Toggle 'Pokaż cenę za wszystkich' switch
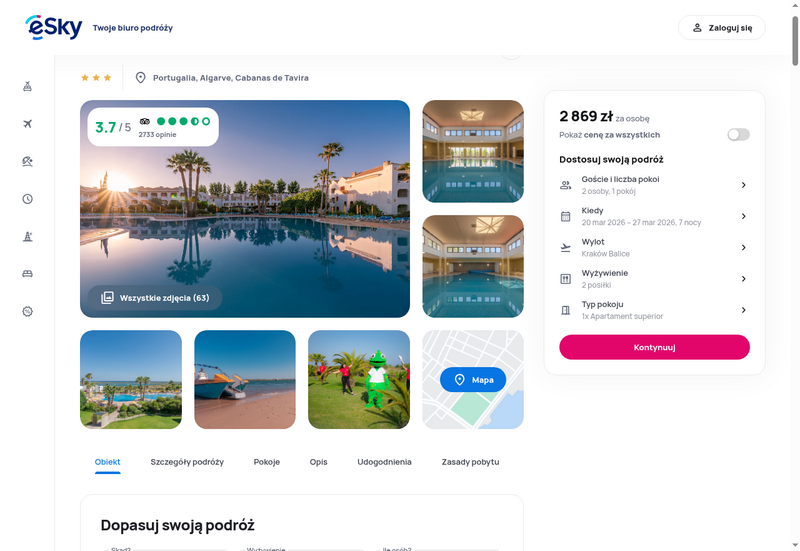This screenshot has height=551, width=800. coord(738,135)
